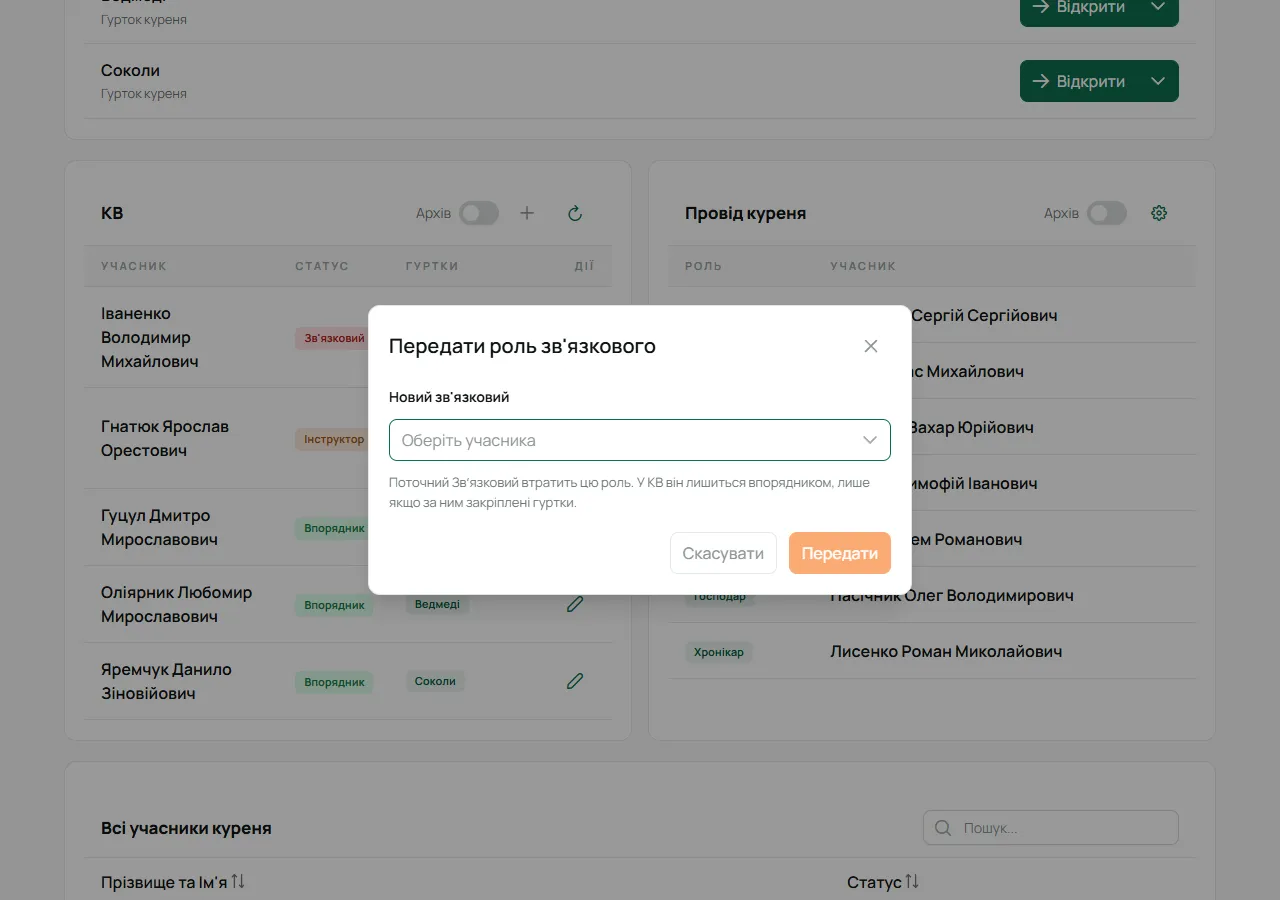Screen dimensions: 1280x900
Task: Sort by Прізвище та Ім'я column
Action: pos(173,882)
